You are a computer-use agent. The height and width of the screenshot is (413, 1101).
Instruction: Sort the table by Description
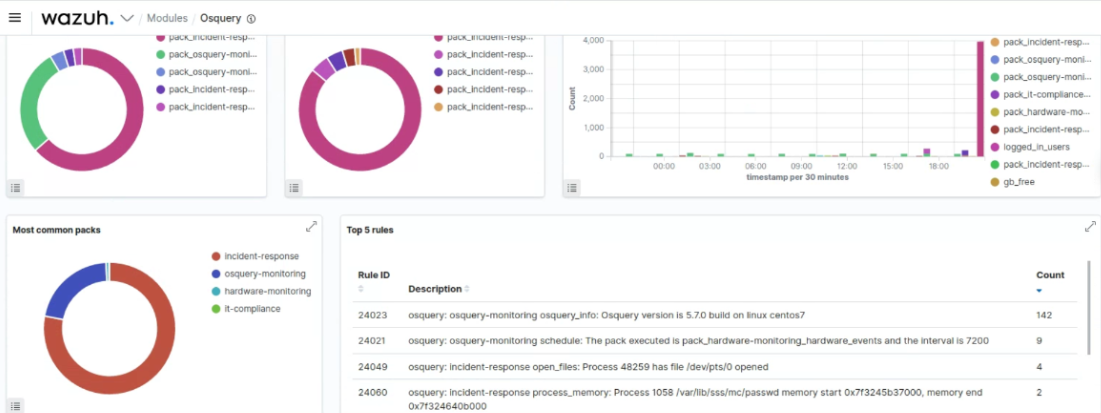[467, 289]
